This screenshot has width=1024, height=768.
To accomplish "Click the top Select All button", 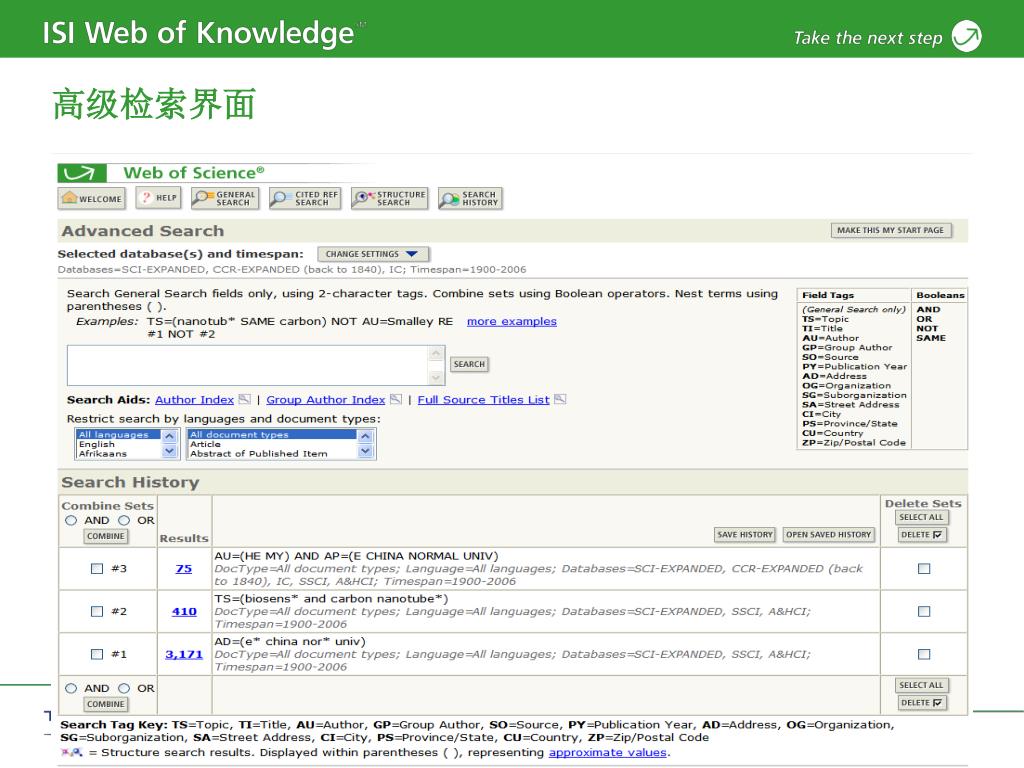I will [921, 517].
